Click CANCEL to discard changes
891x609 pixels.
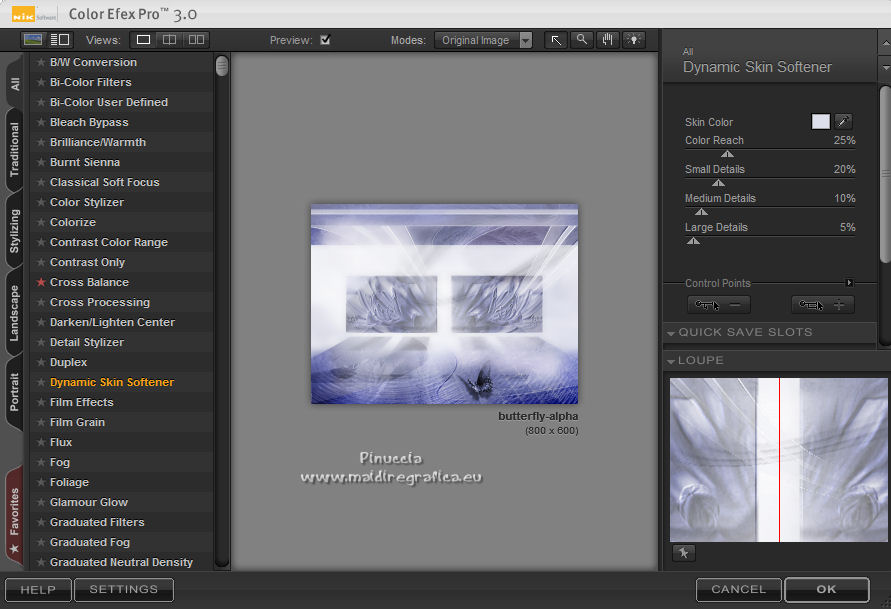coord(739,590)
